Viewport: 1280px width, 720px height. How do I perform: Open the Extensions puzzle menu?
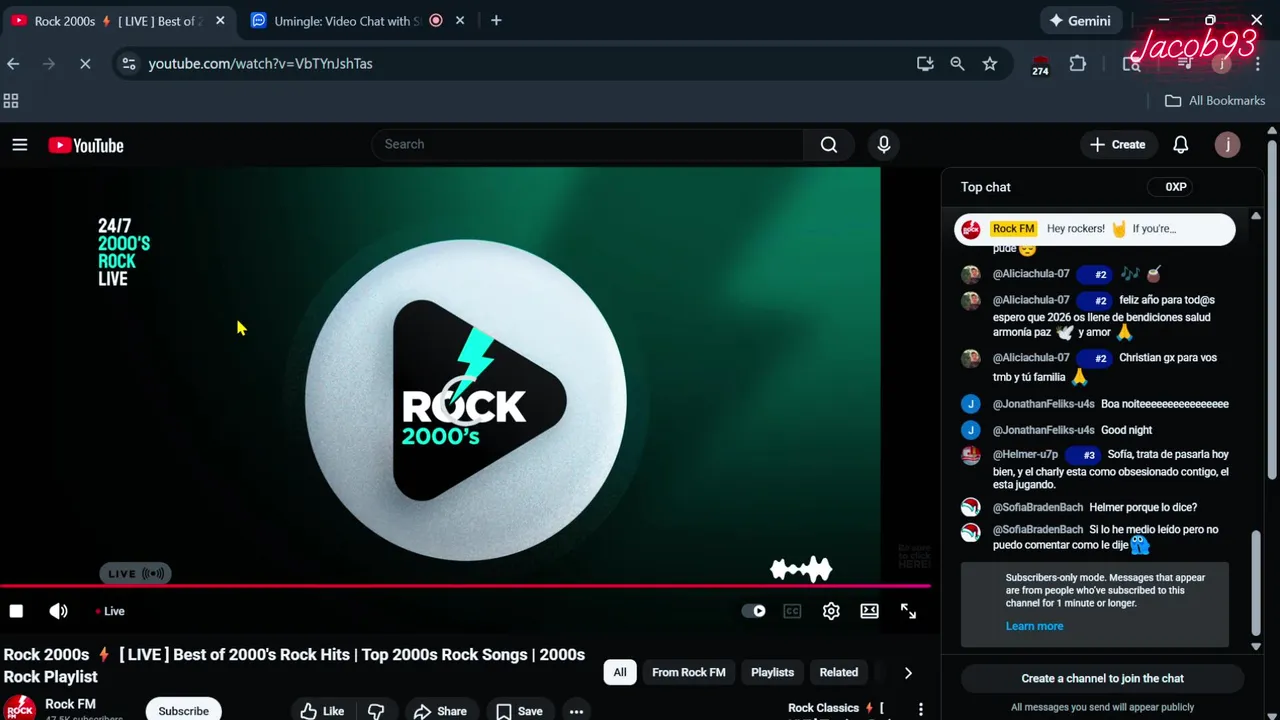[1077, 63]
